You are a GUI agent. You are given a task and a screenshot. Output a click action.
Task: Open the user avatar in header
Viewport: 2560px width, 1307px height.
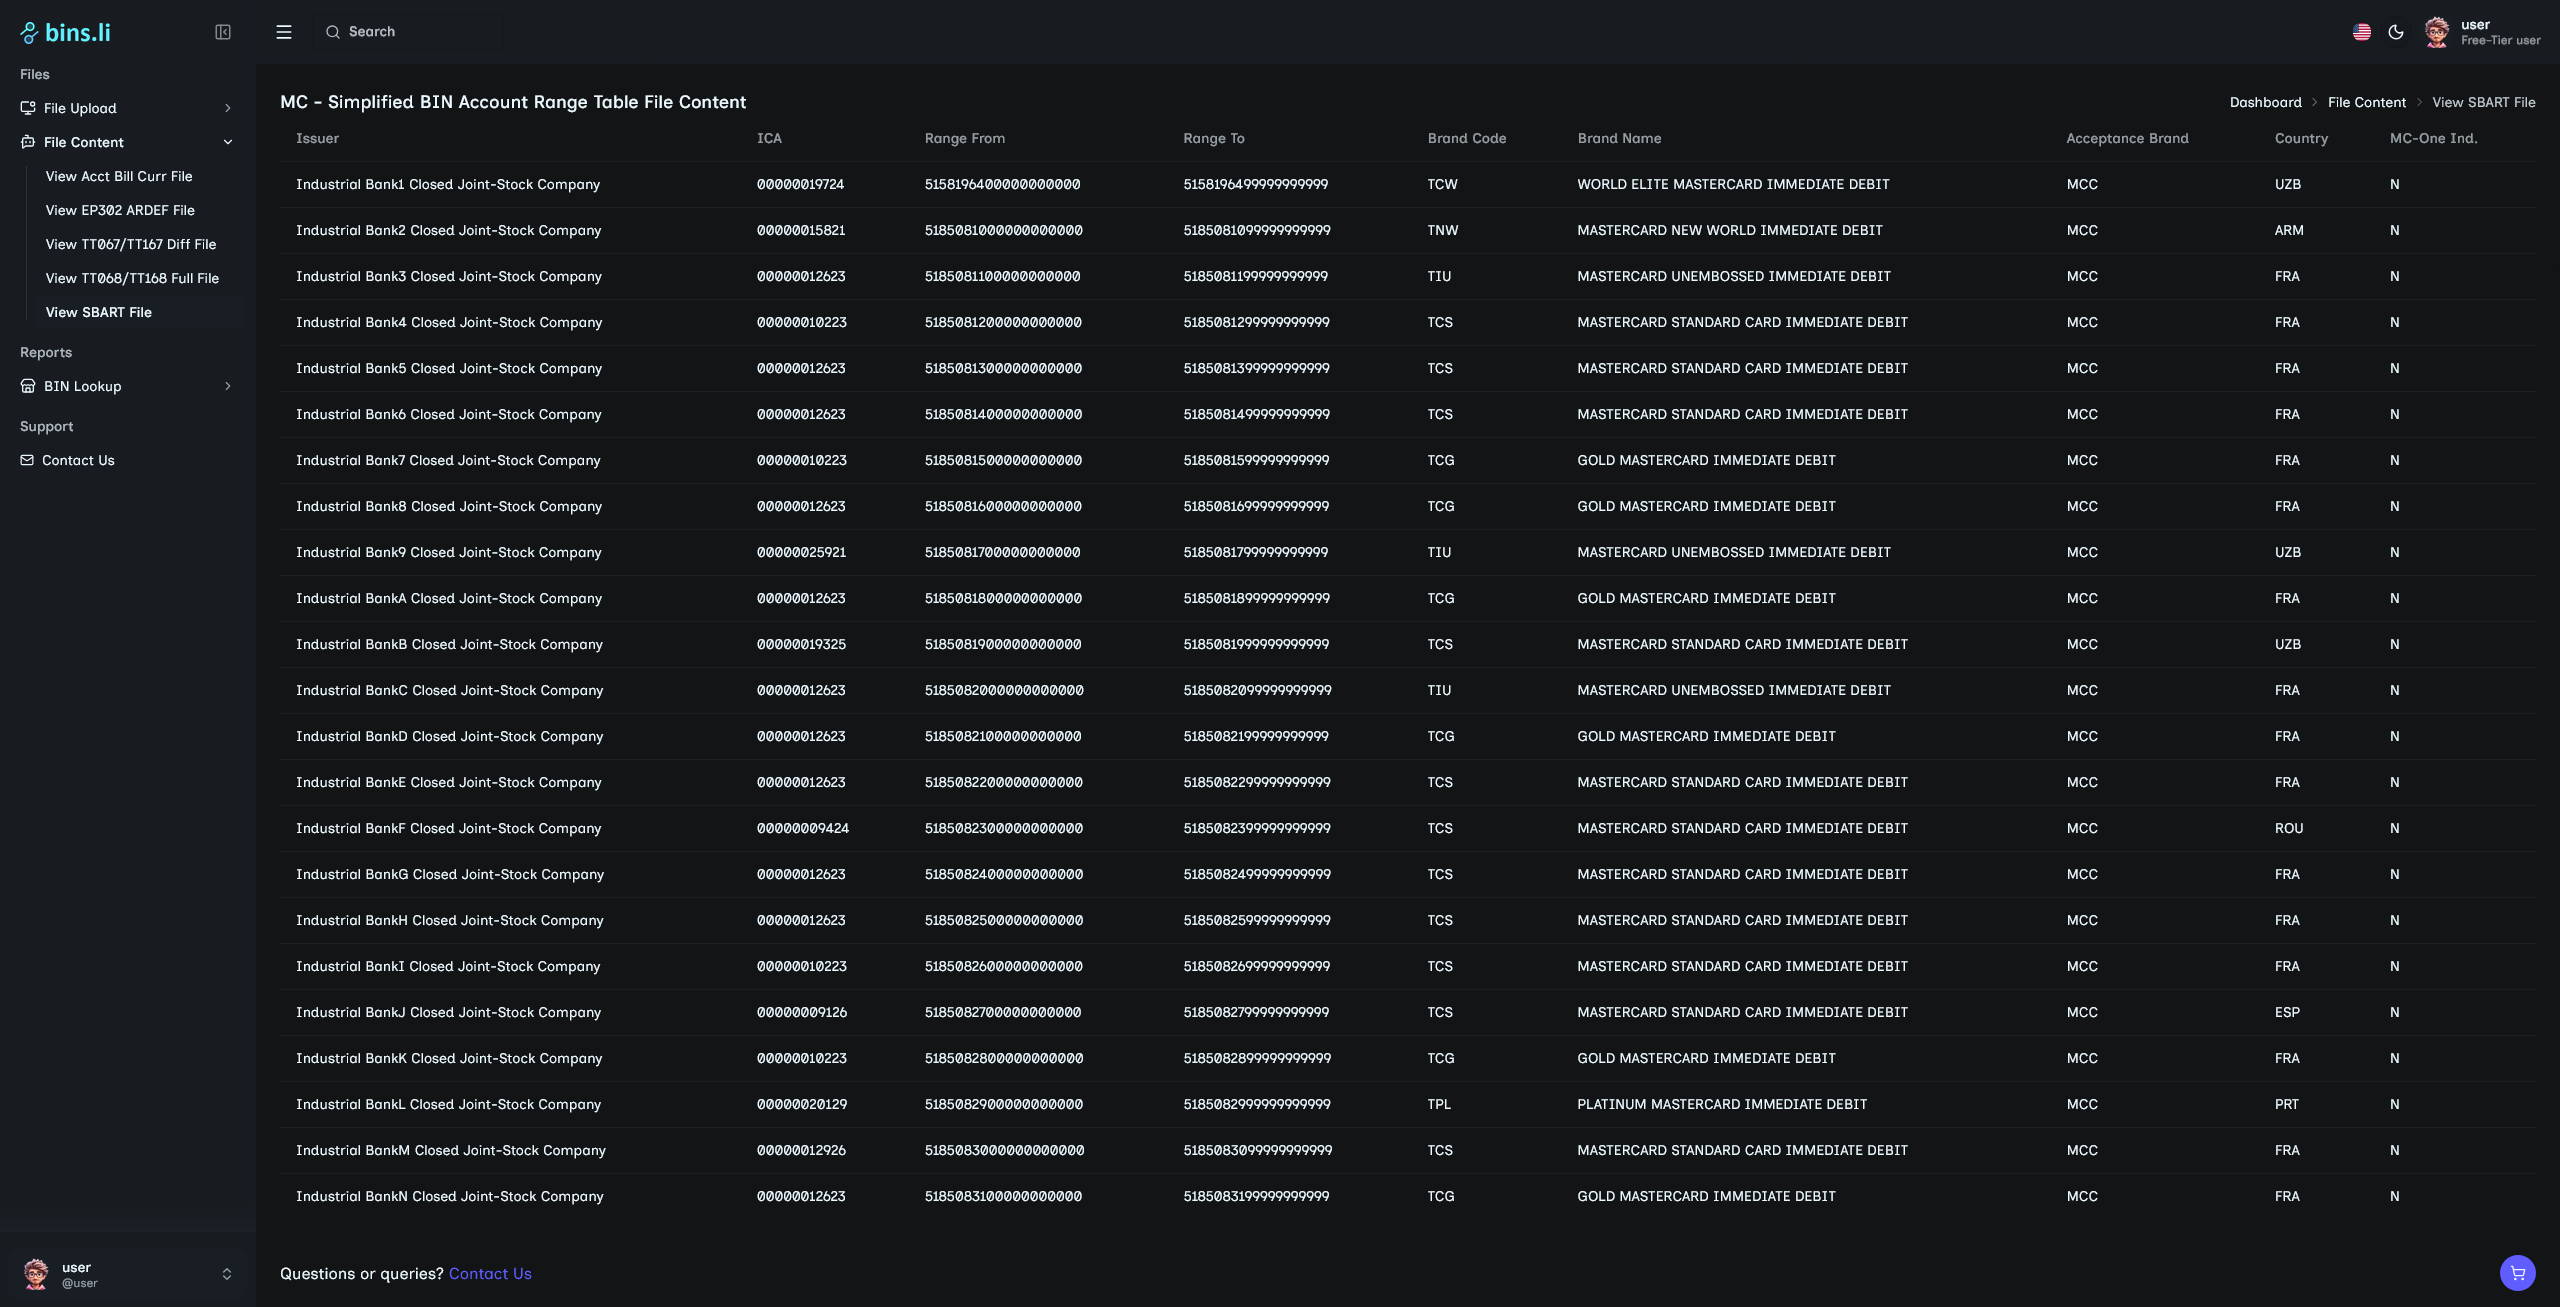[2437, 32]
